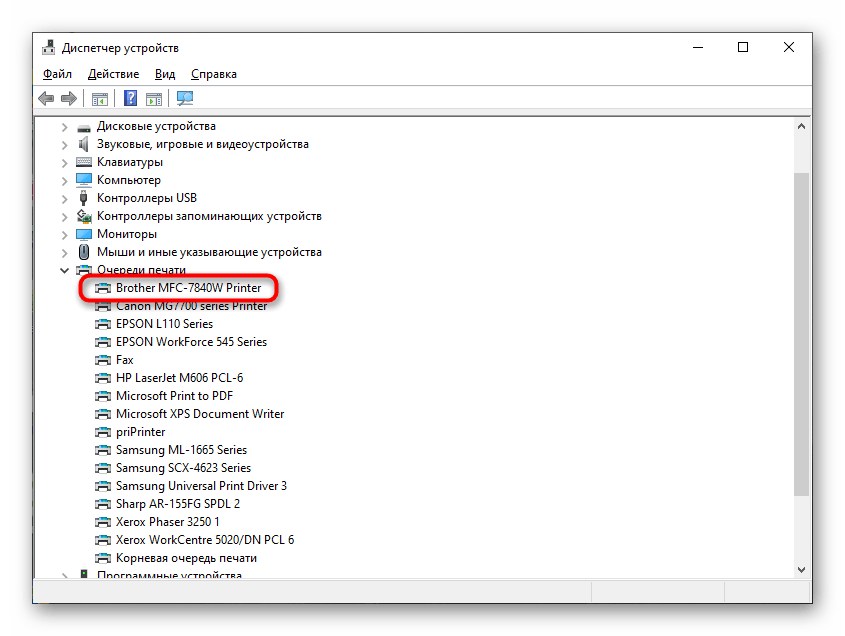845x636 pixels.
Task: Click the scrollbar up arrow
Action: pos(801,126)
